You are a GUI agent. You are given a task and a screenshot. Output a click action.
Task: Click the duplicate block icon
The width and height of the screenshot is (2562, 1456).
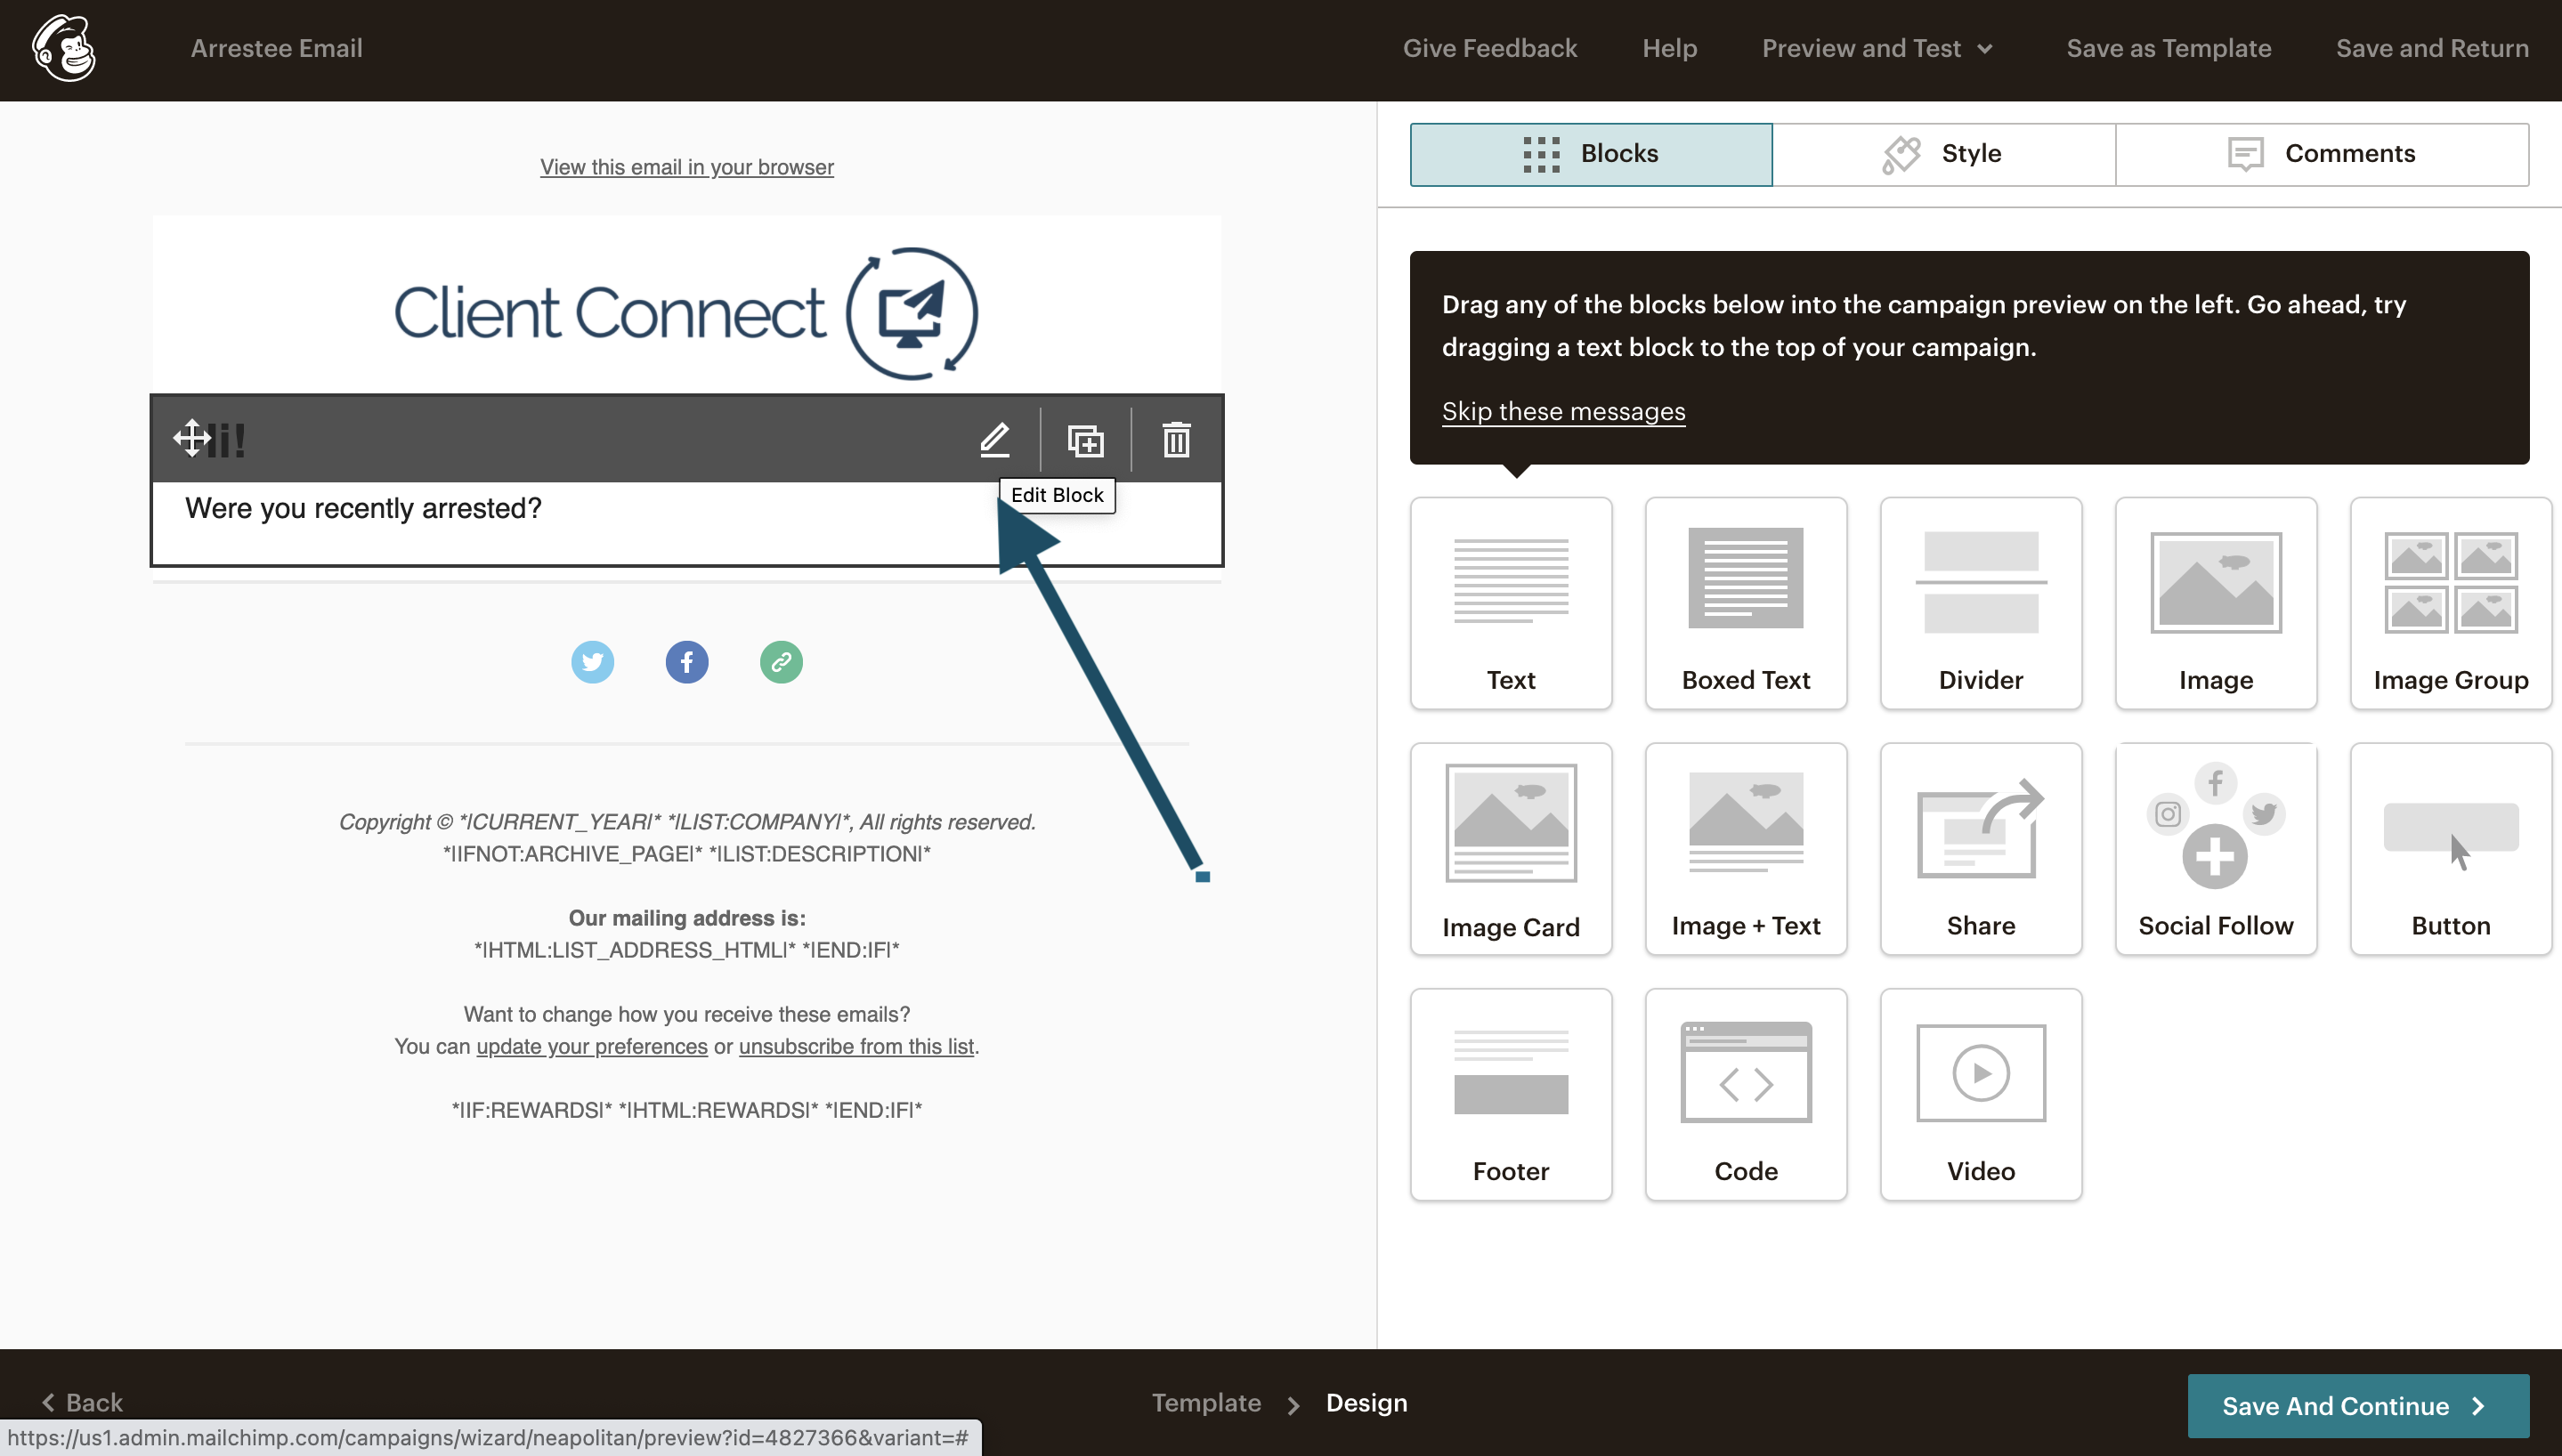point(1085,440)
